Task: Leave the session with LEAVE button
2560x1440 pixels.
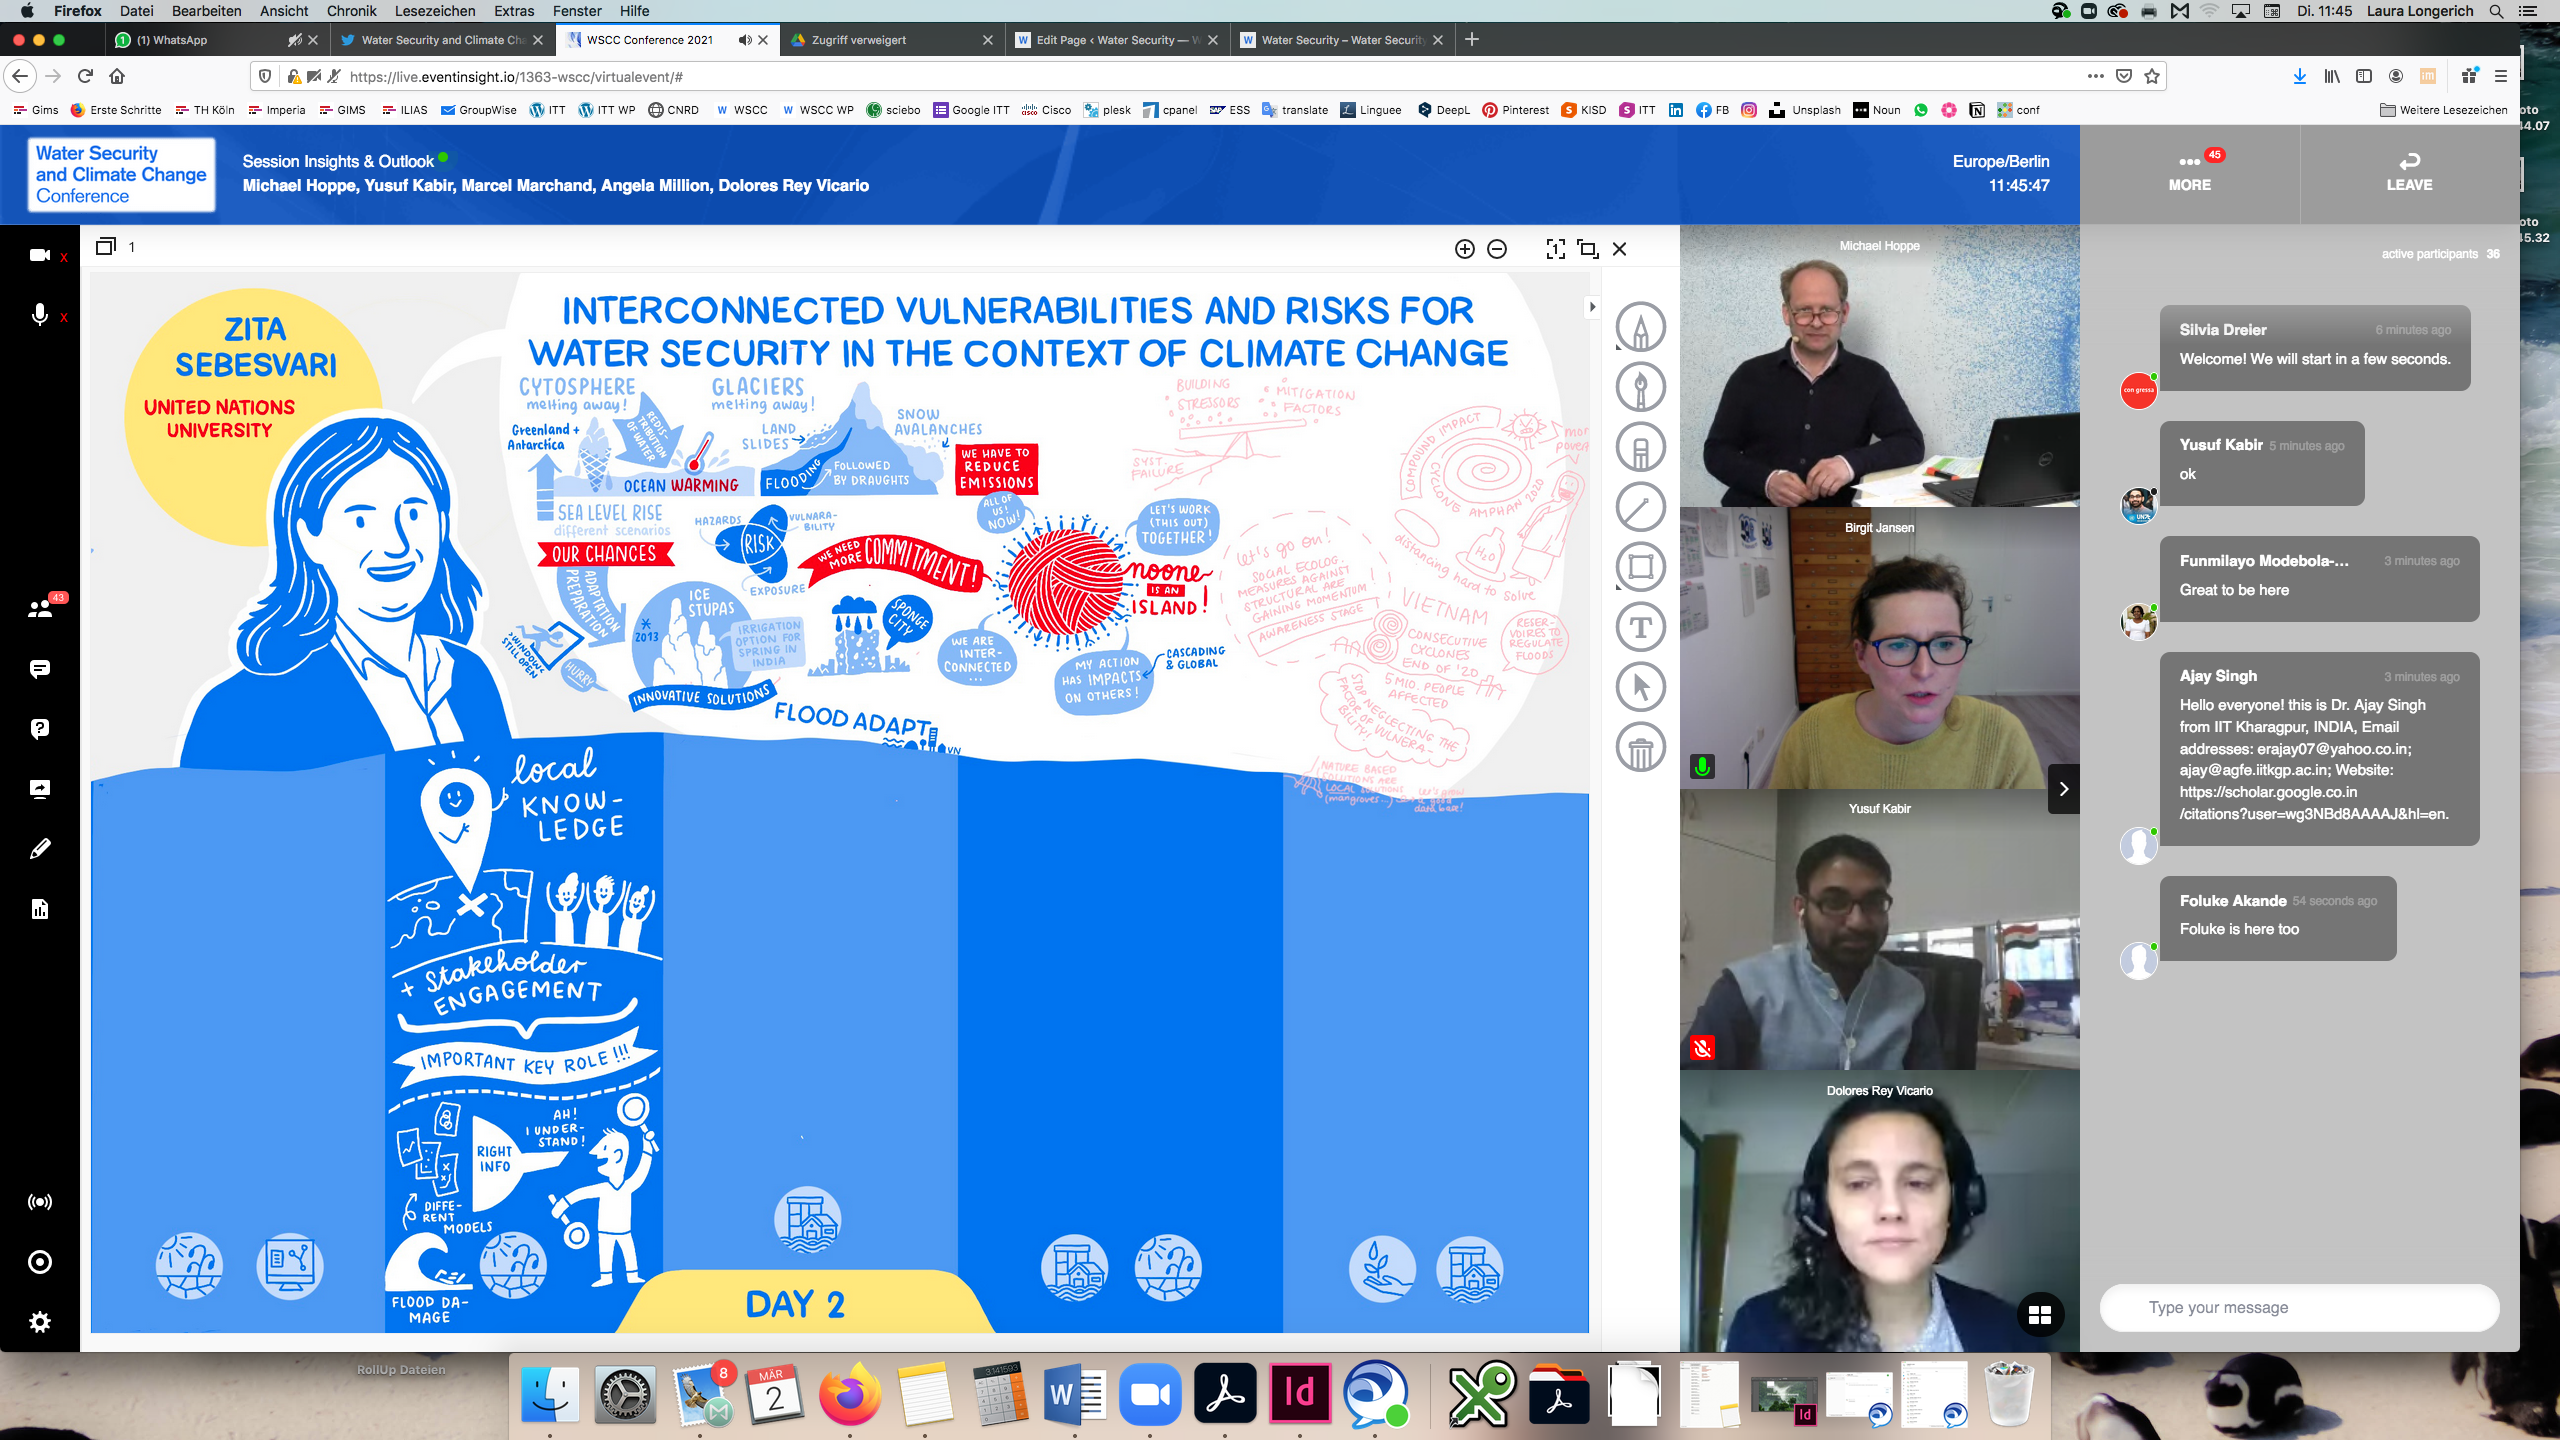Action: click(2410, 174)
